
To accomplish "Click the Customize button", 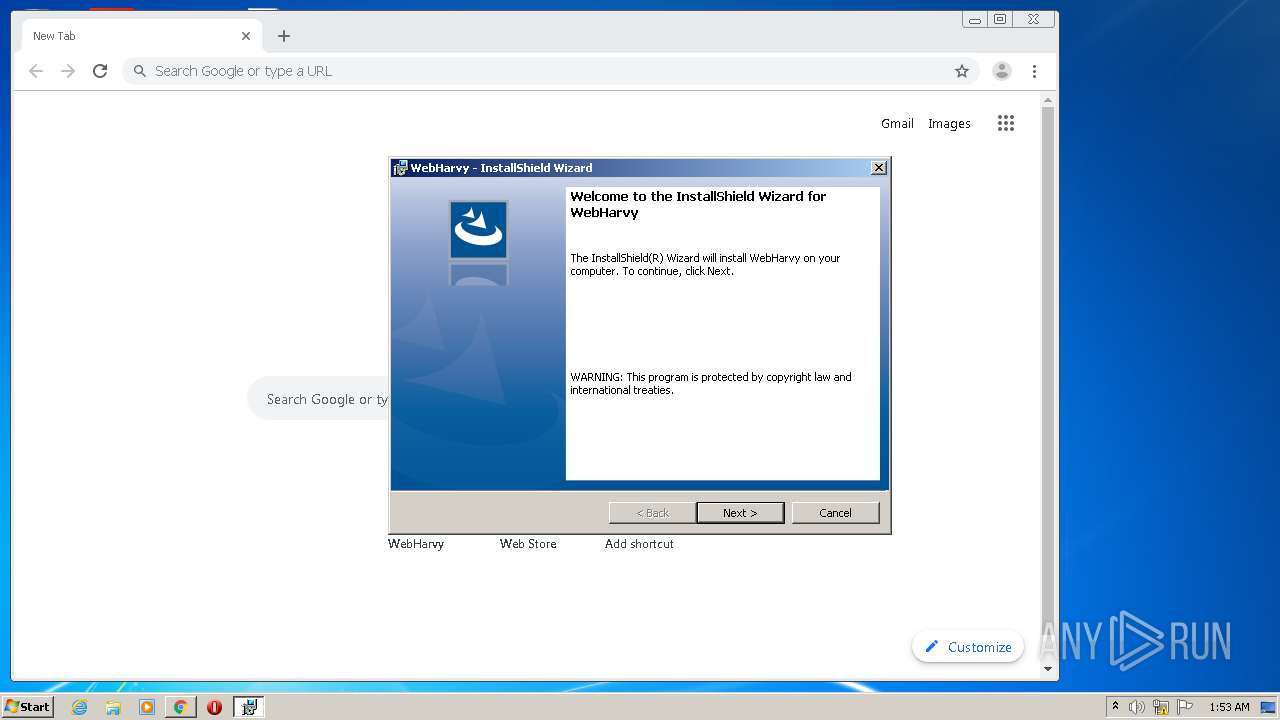I will pos(968,647).
